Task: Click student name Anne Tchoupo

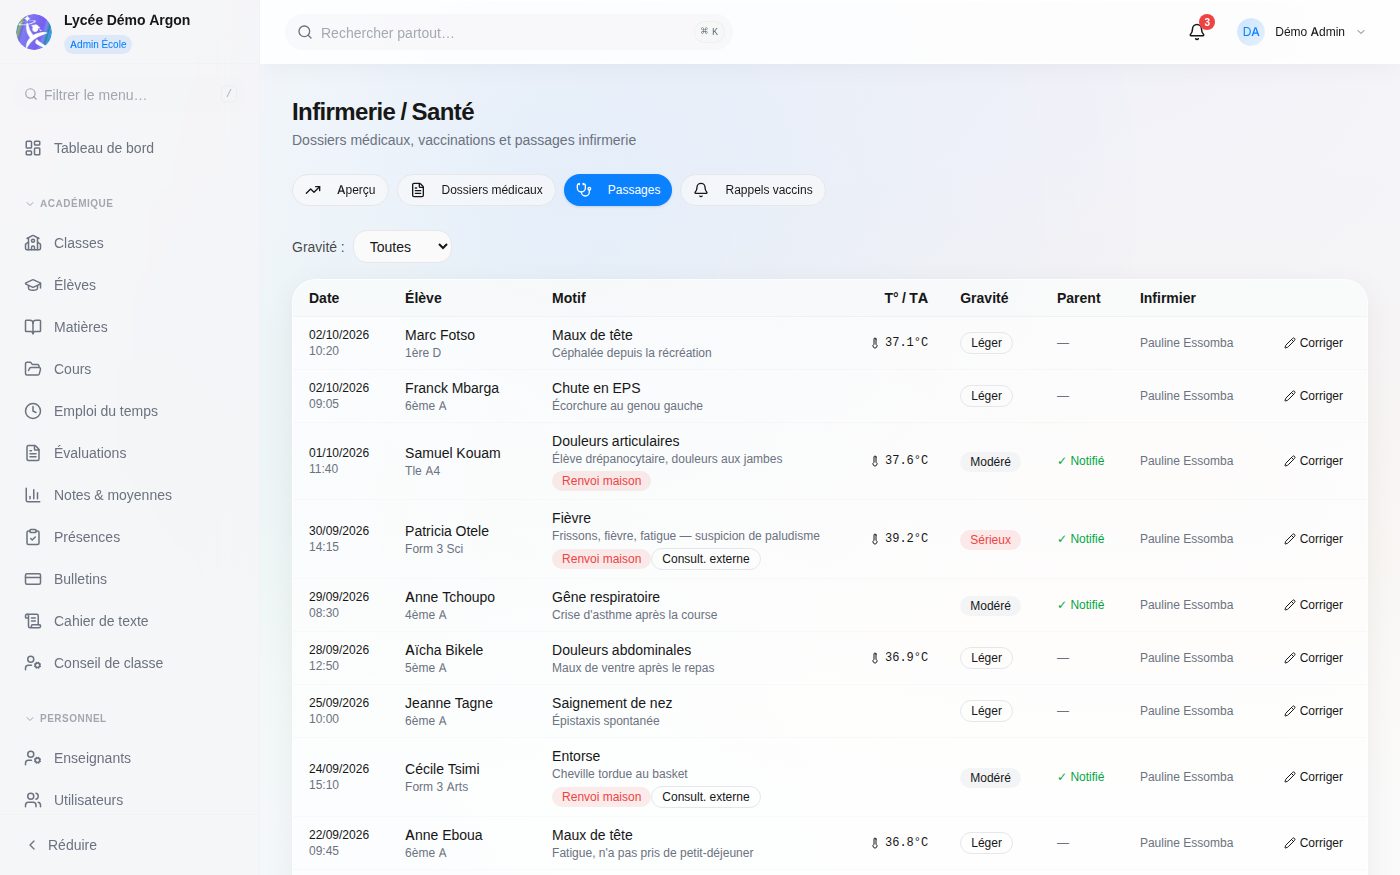Action: 450,597
